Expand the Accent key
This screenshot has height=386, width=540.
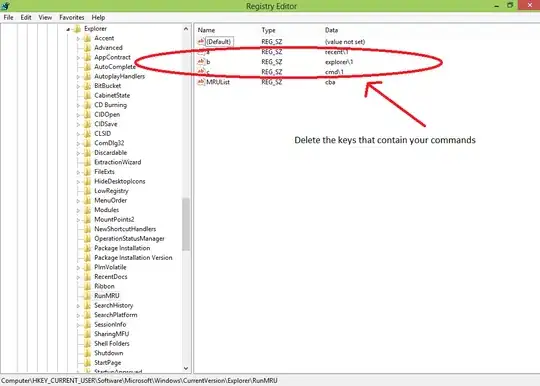78,39
